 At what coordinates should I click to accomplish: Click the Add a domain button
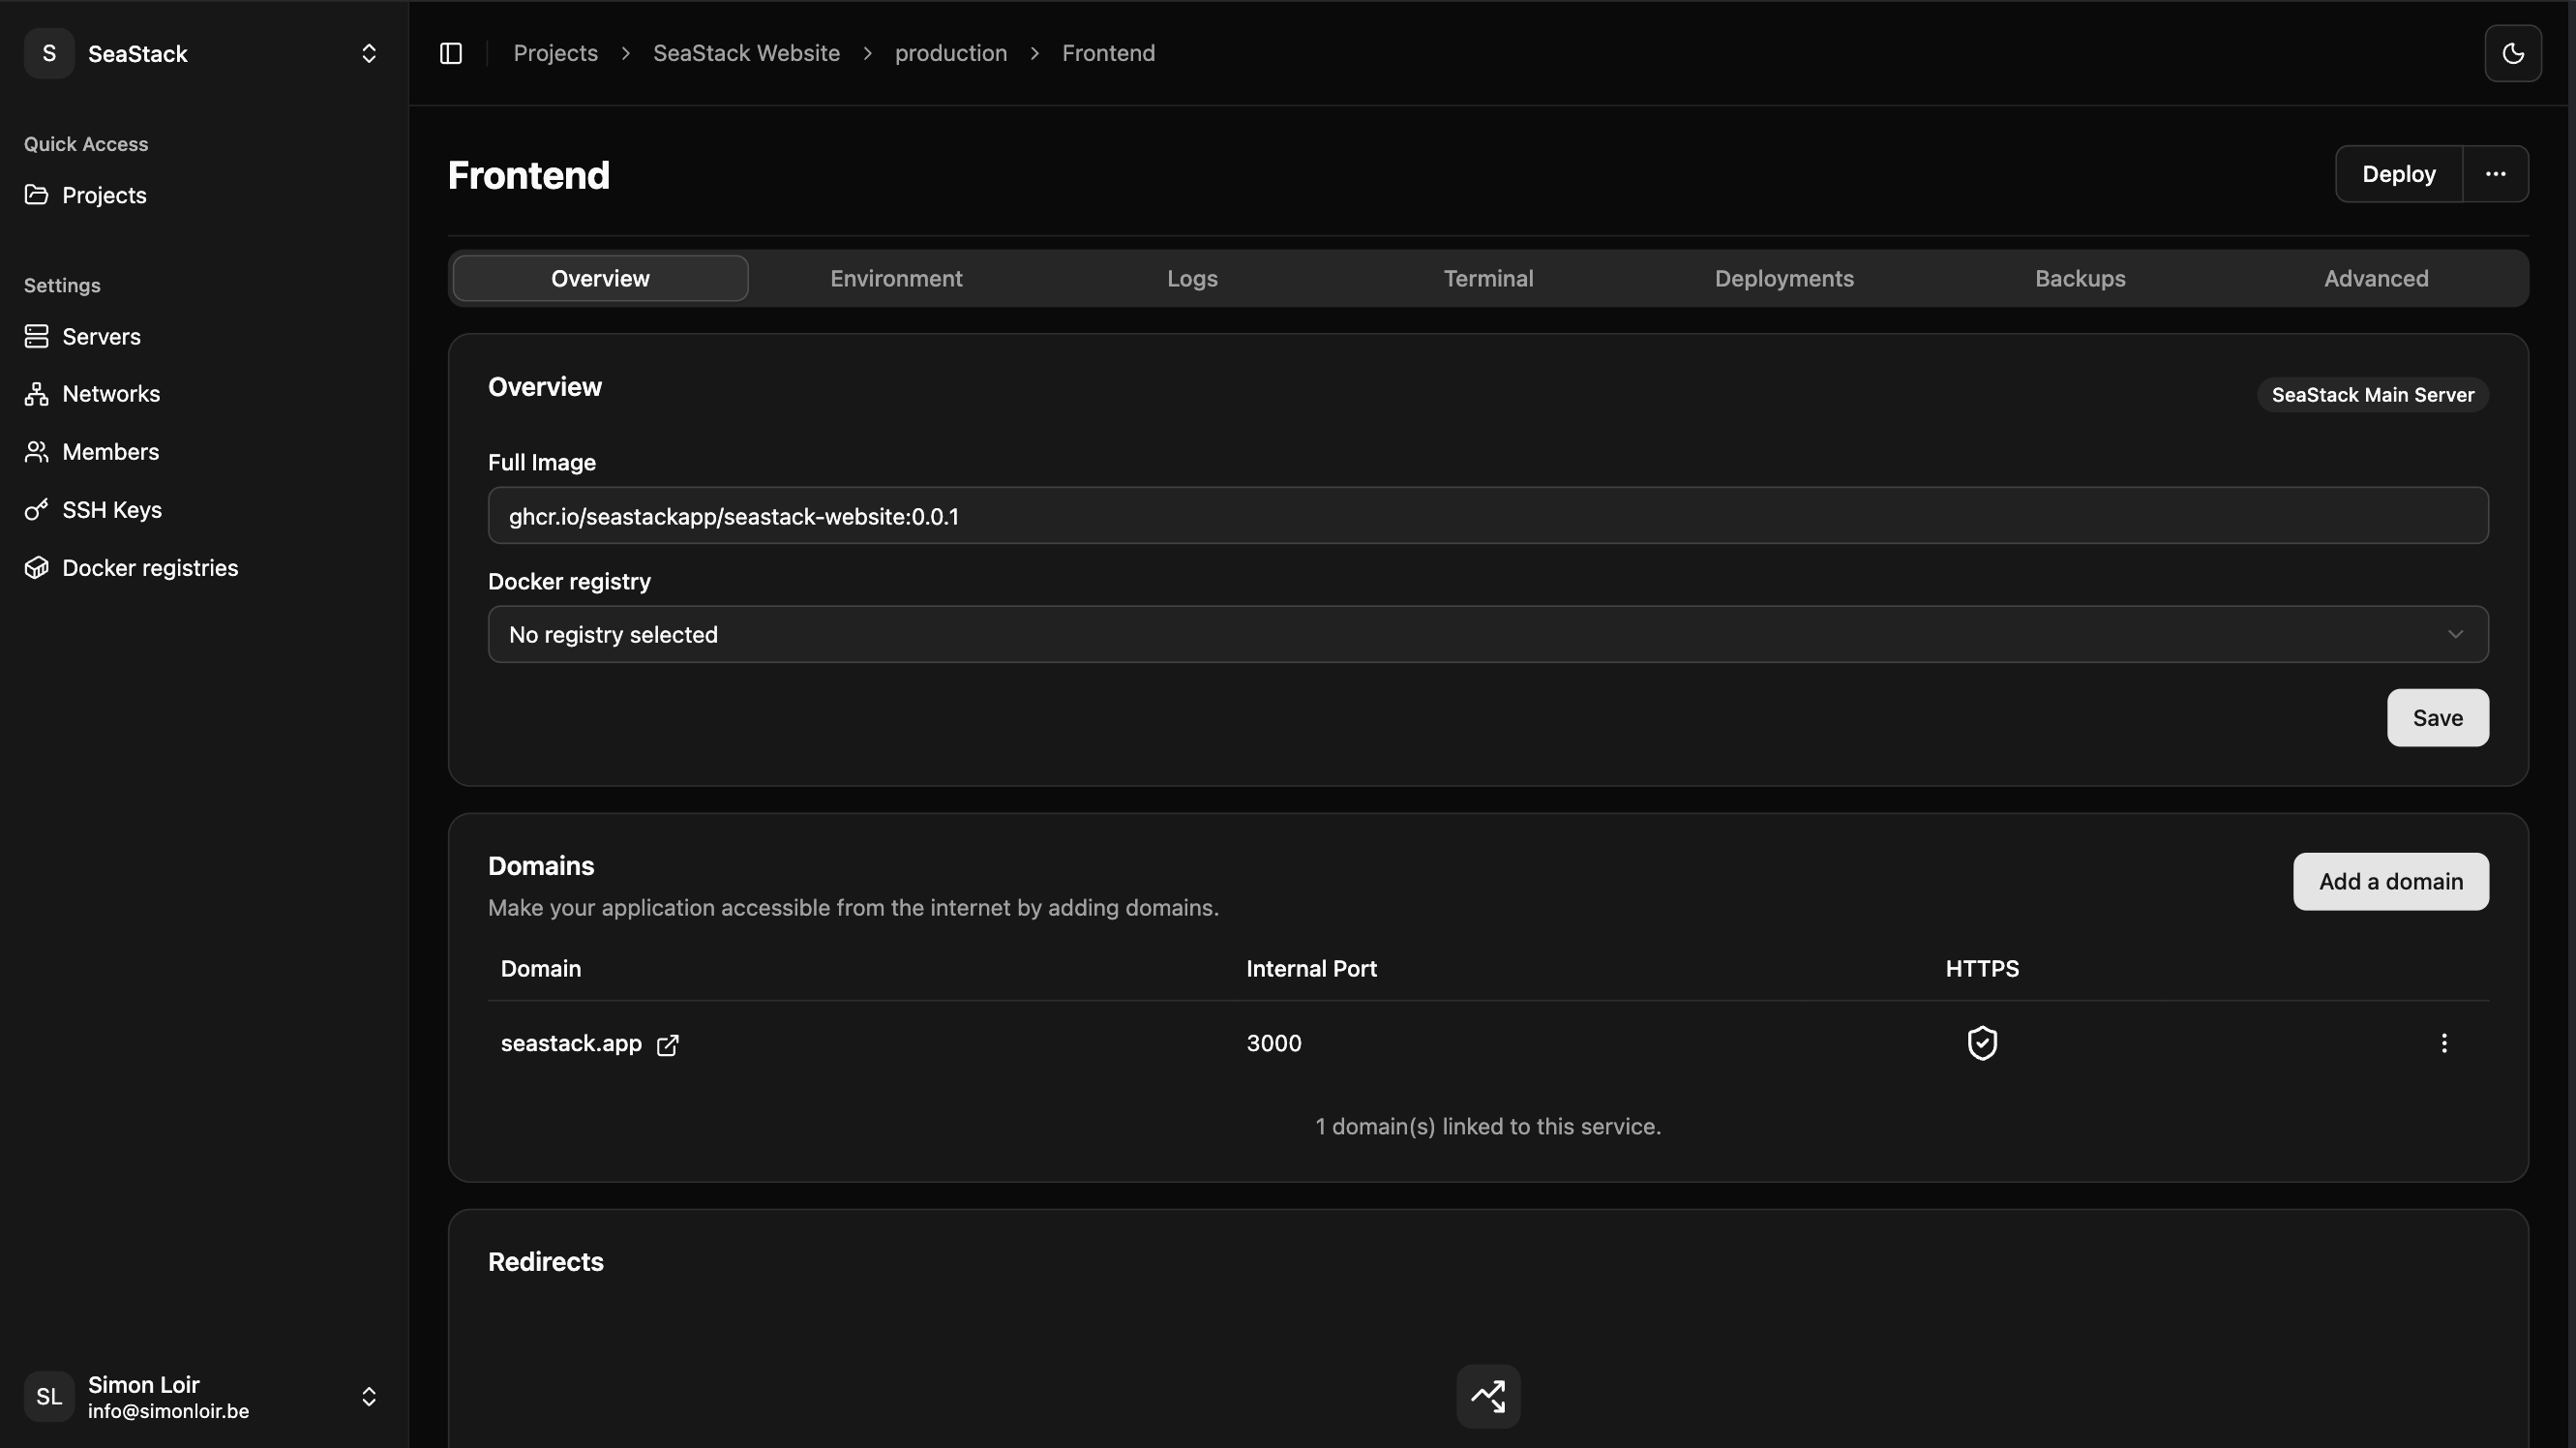(2390, 881)
